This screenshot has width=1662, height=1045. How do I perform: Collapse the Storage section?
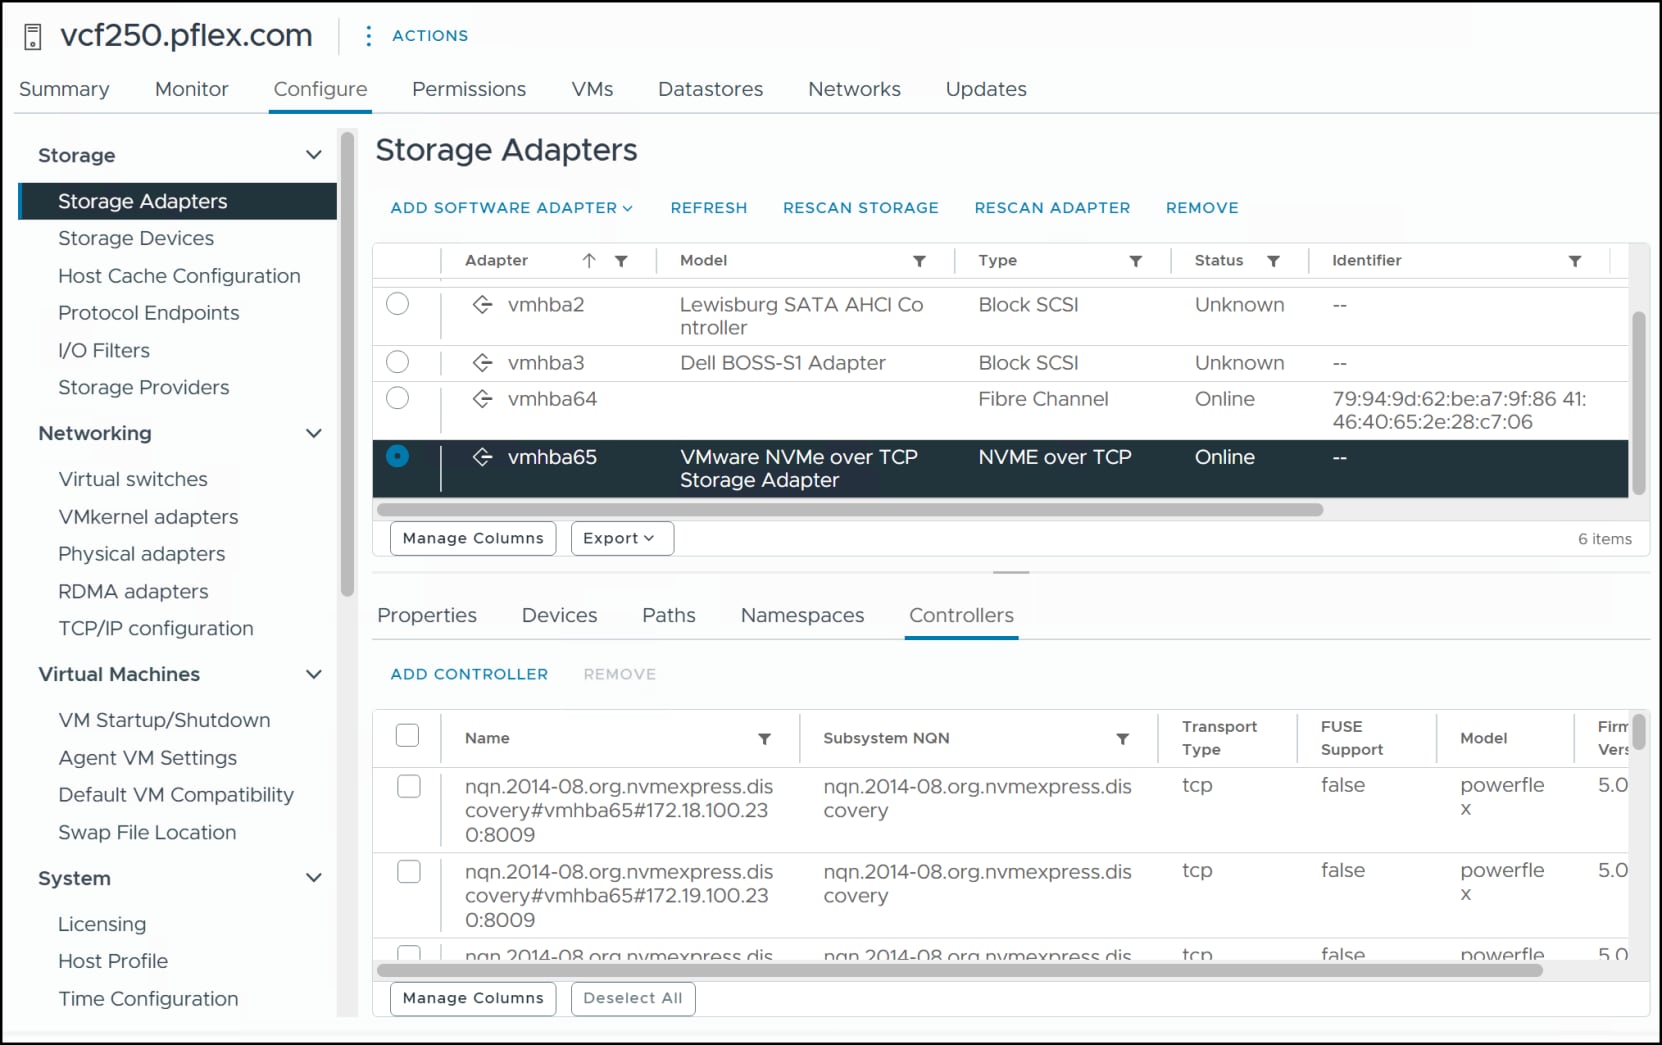point(314,155)
